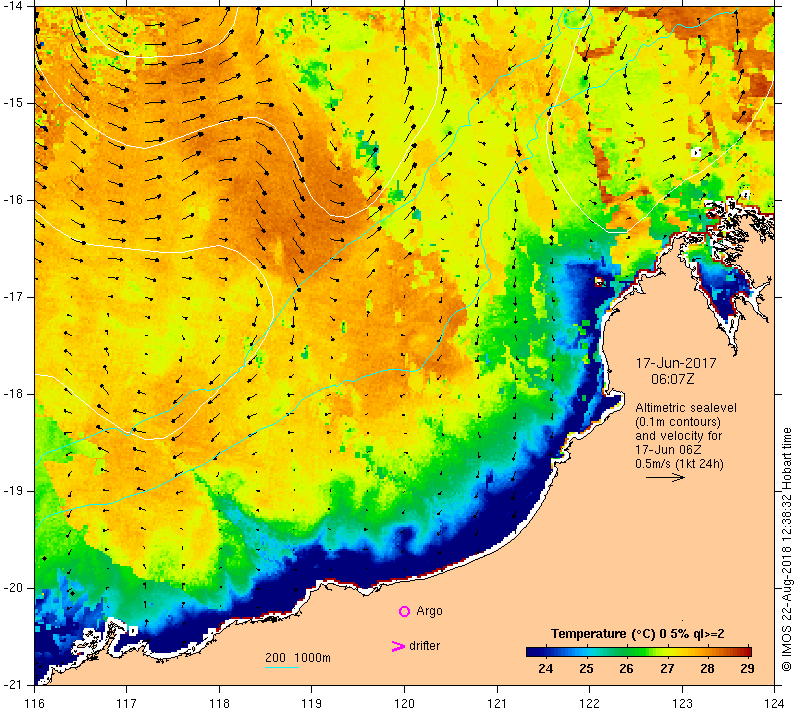Click the magenta drifter arrowhead legend symbol
800x710 pixels.
(397, 646)
